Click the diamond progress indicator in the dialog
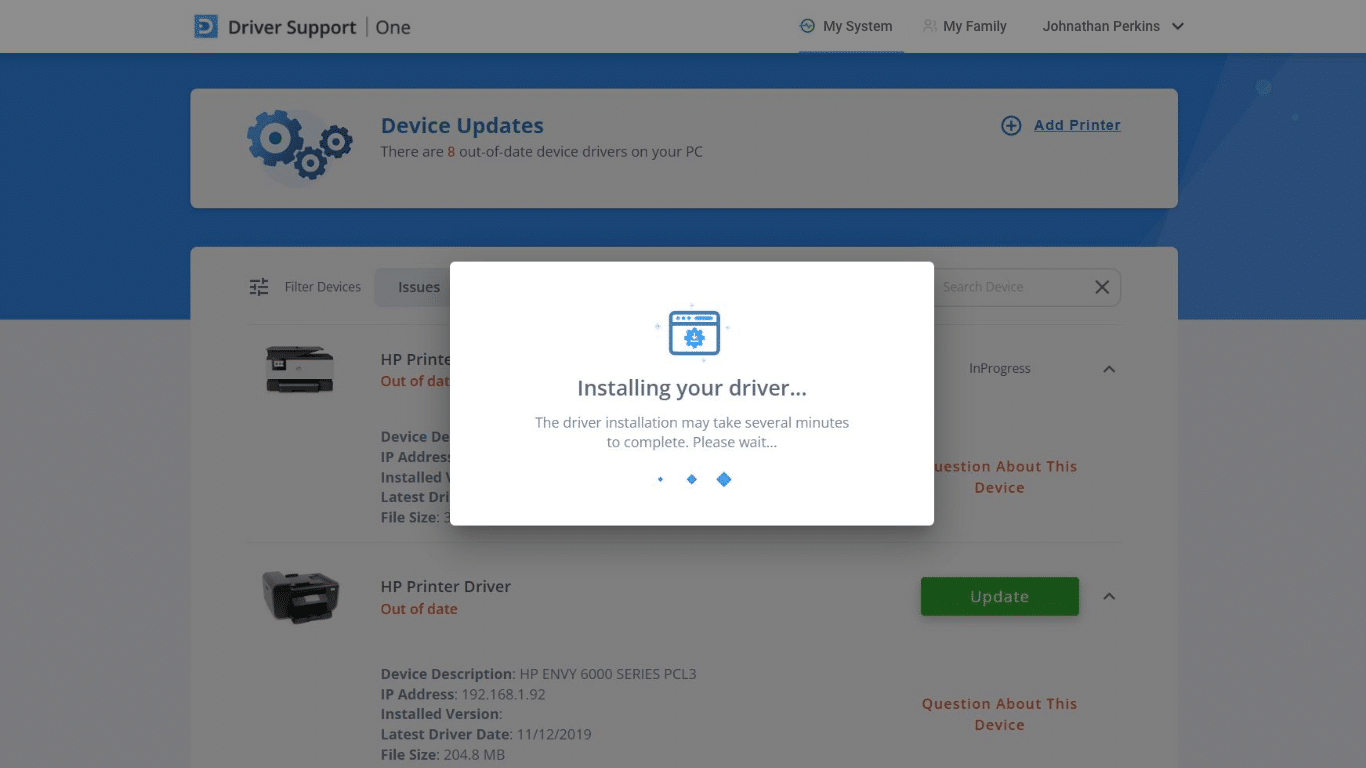 click(x=692, y=479)
